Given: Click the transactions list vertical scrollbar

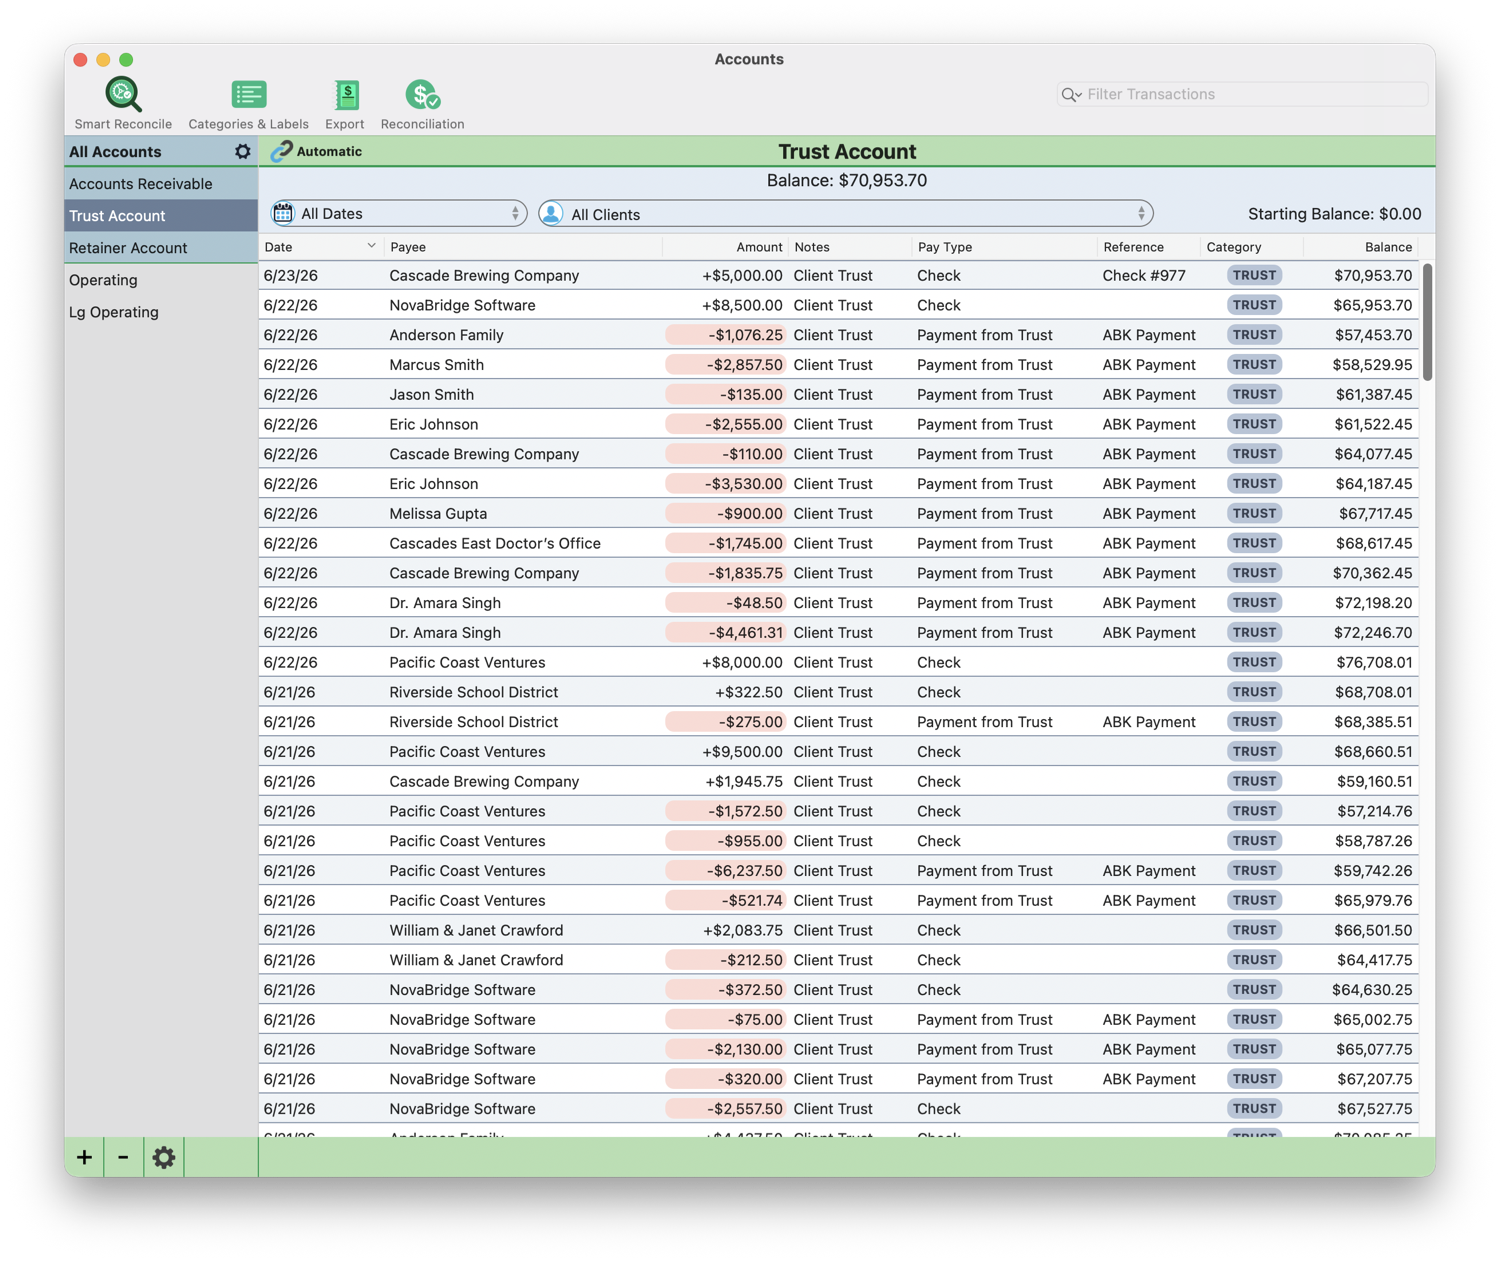Looking at the screenshot, I should pos(1427,322).
